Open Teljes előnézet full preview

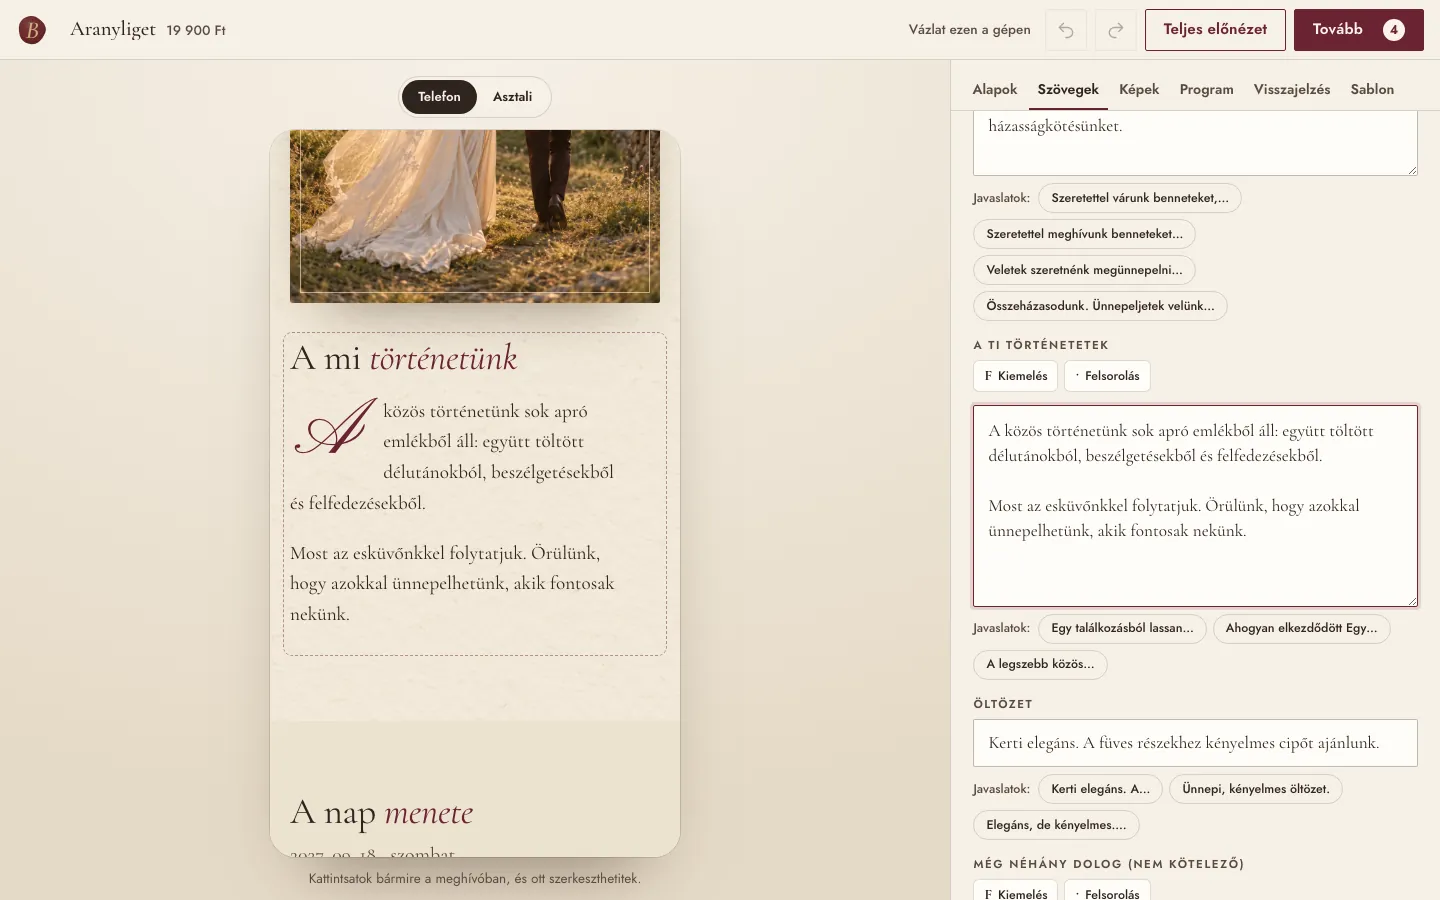pyautogui.click(x=1215, y=30)
